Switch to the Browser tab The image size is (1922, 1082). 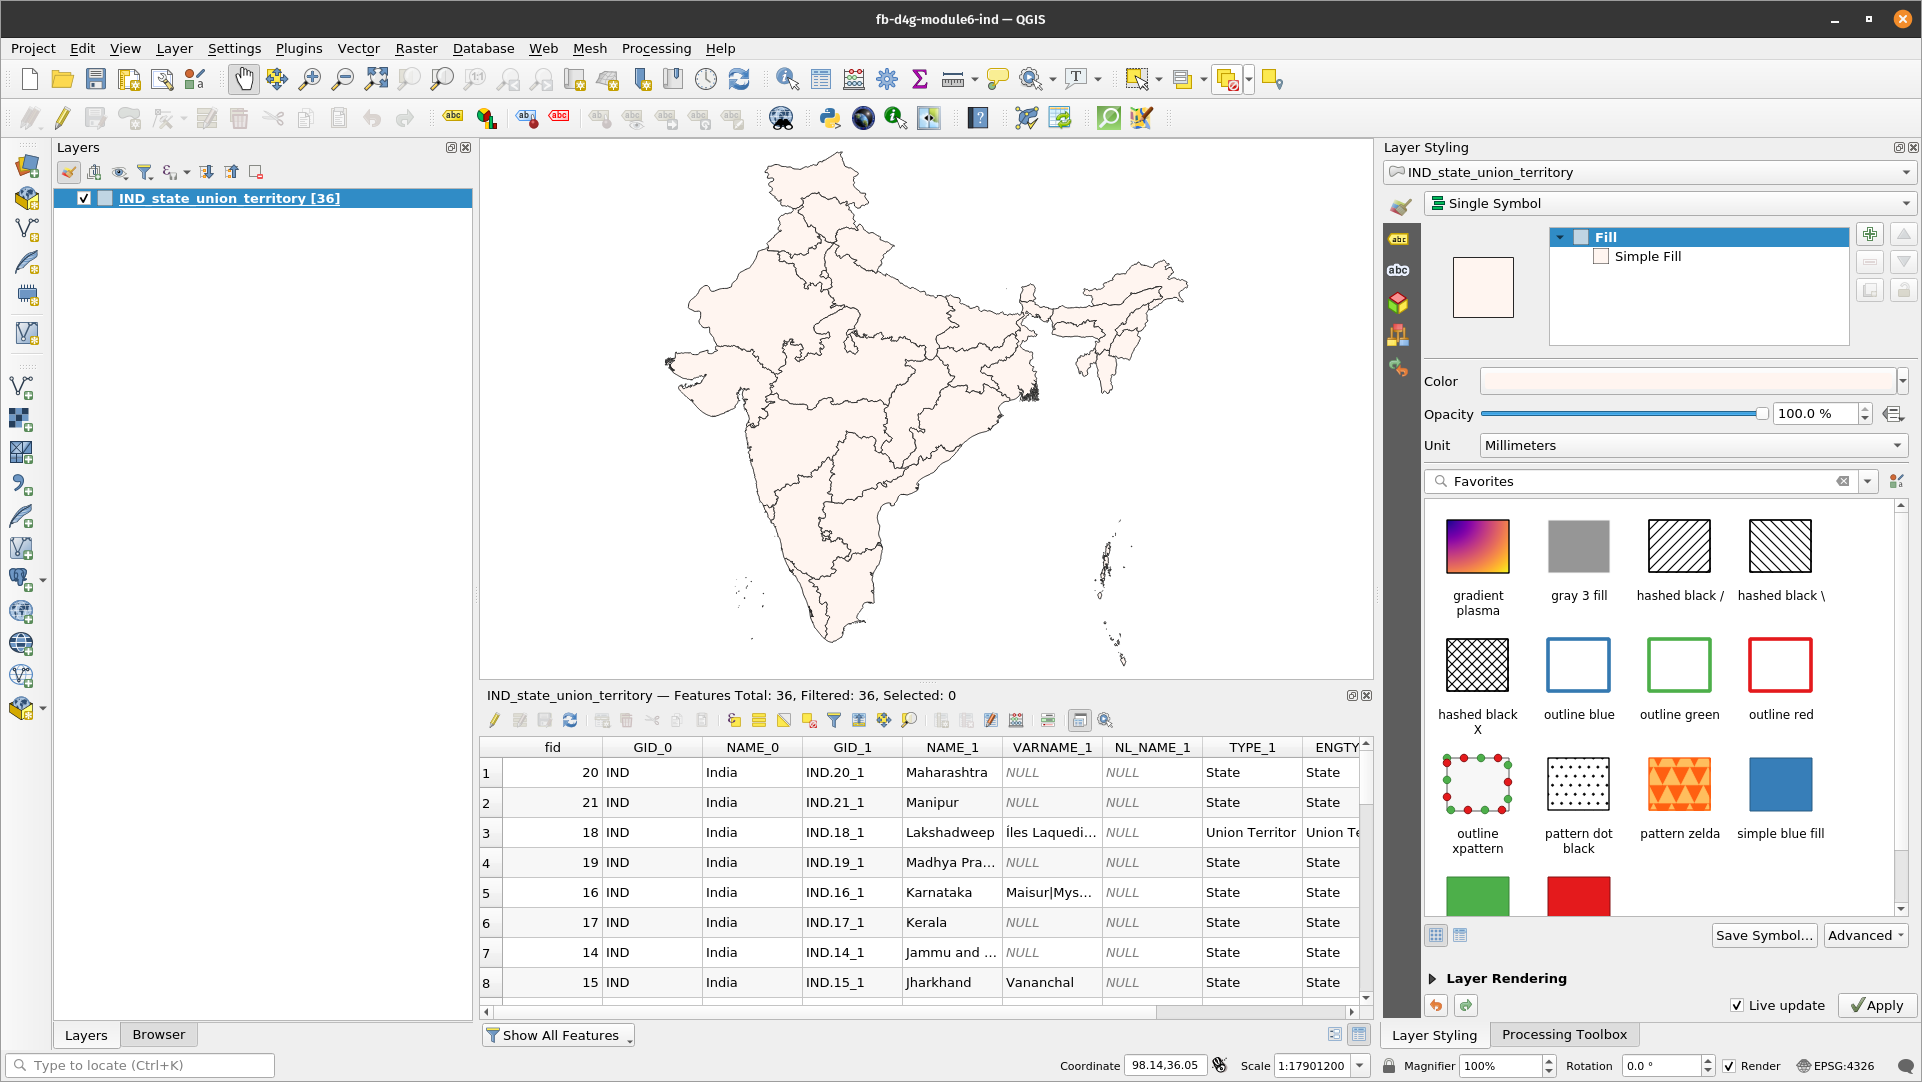(159, 1035)
